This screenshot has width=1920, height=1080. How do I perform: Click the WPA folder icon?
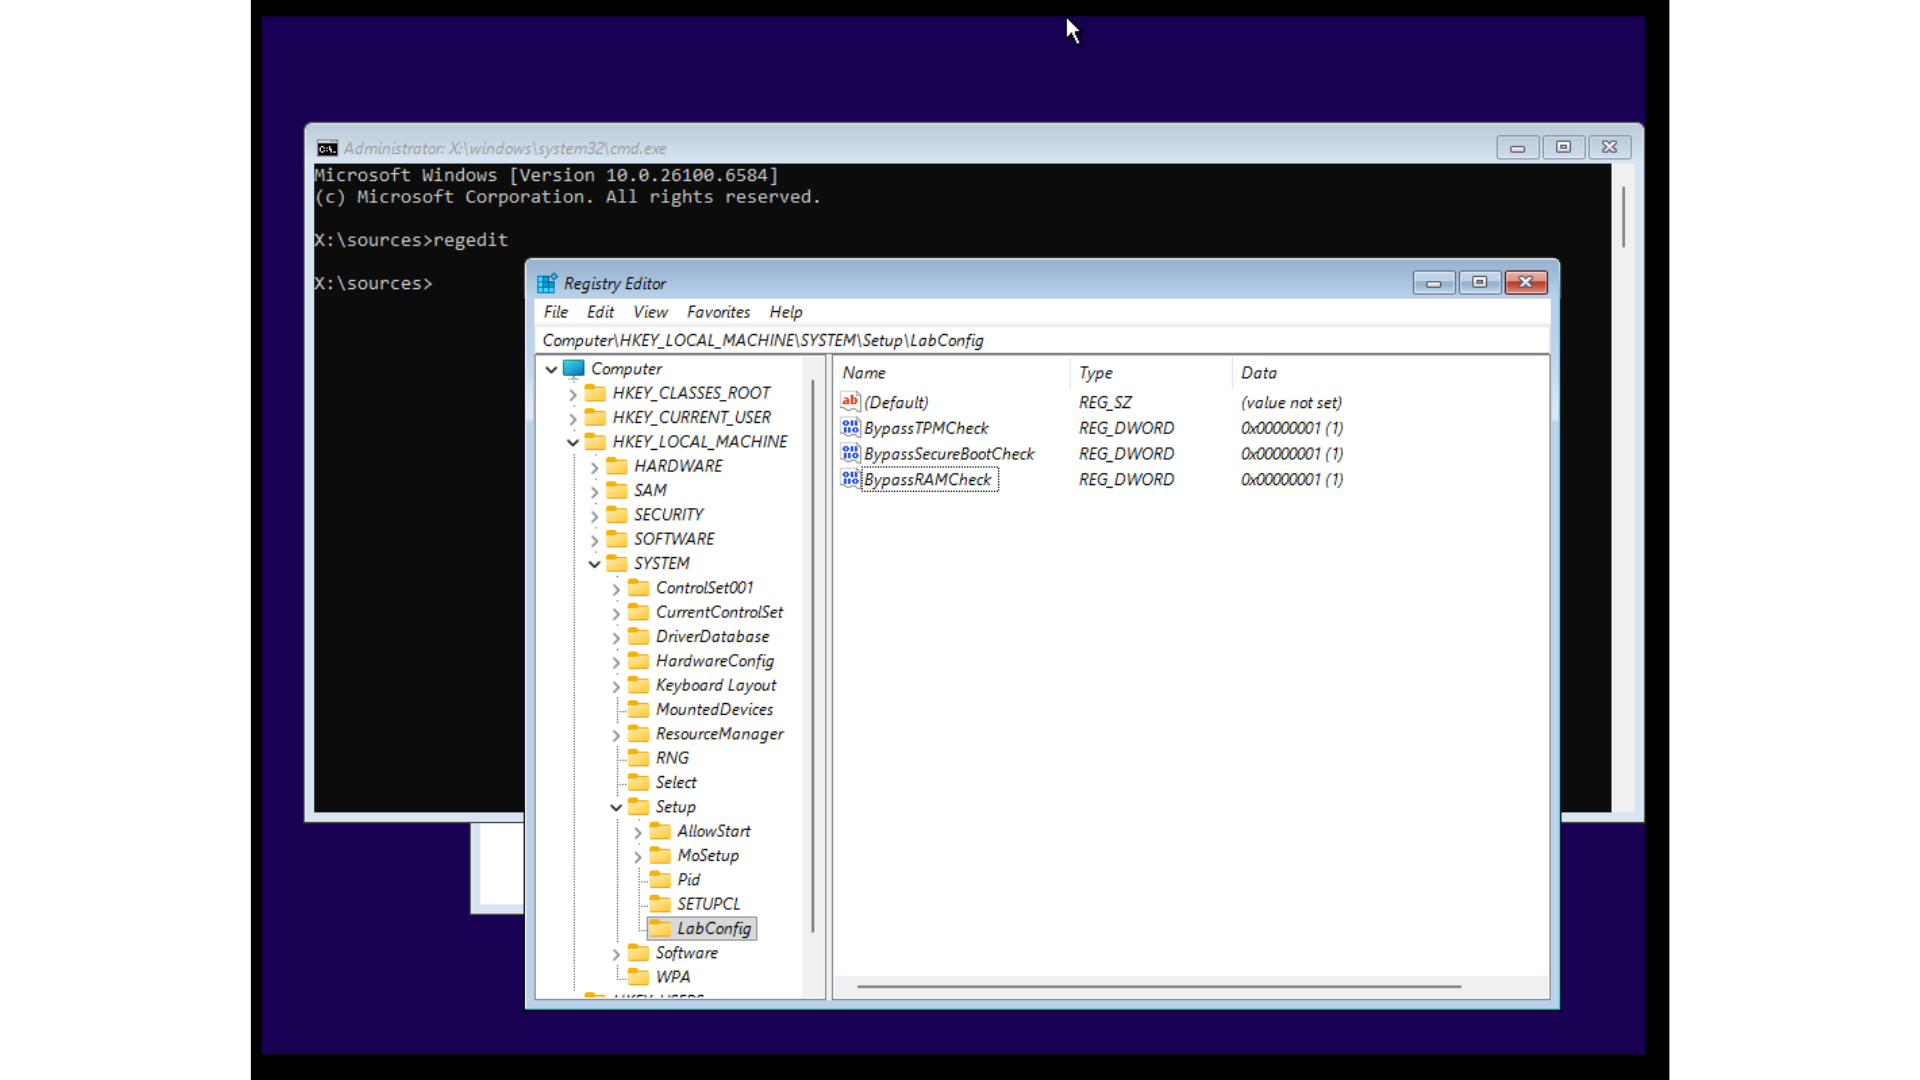click(x=640, y=977)
